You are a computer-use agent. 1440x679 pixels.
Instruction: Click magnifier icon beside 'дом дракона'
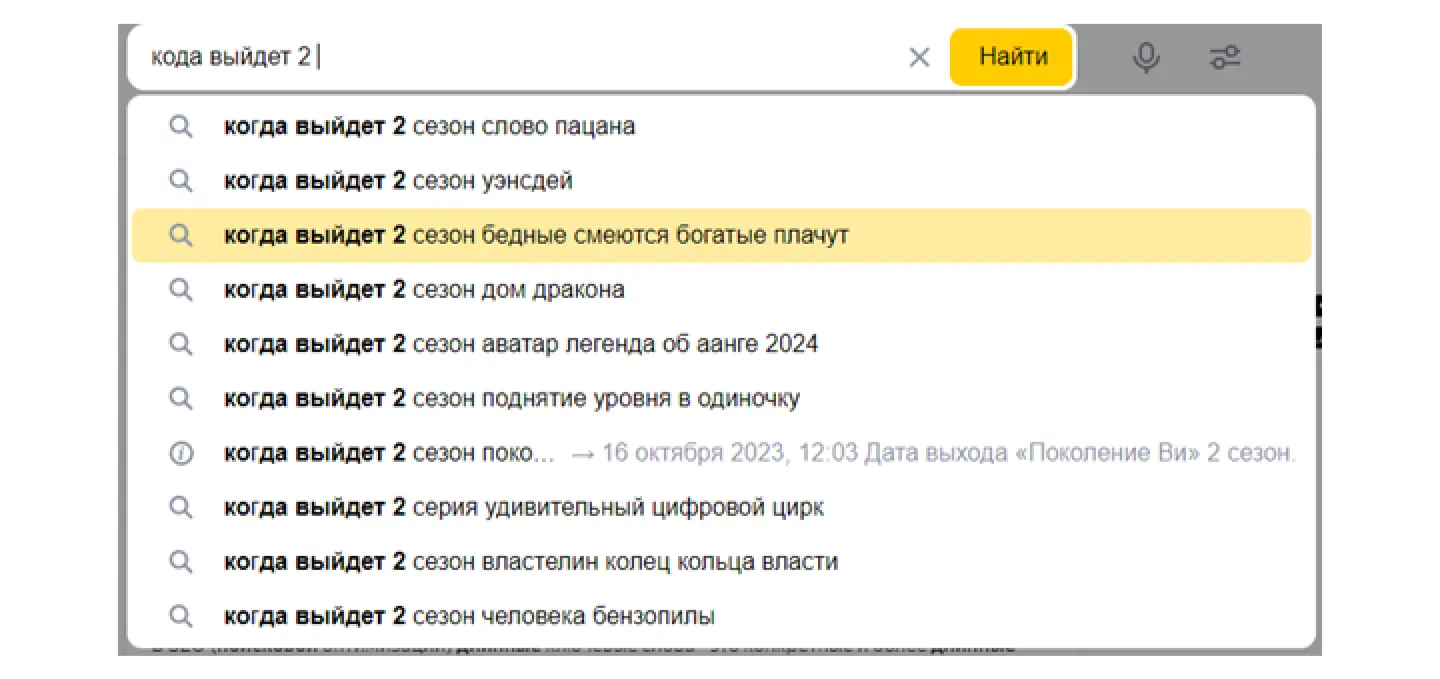pos(181,290)
